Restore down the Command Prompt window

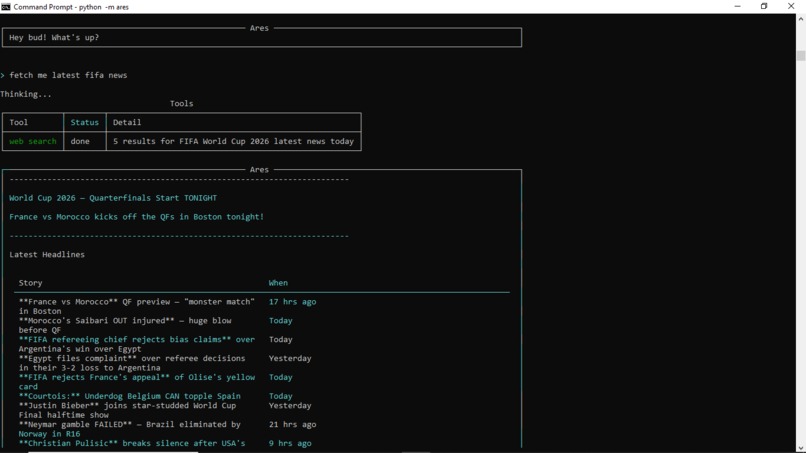[x=764, y=6]
